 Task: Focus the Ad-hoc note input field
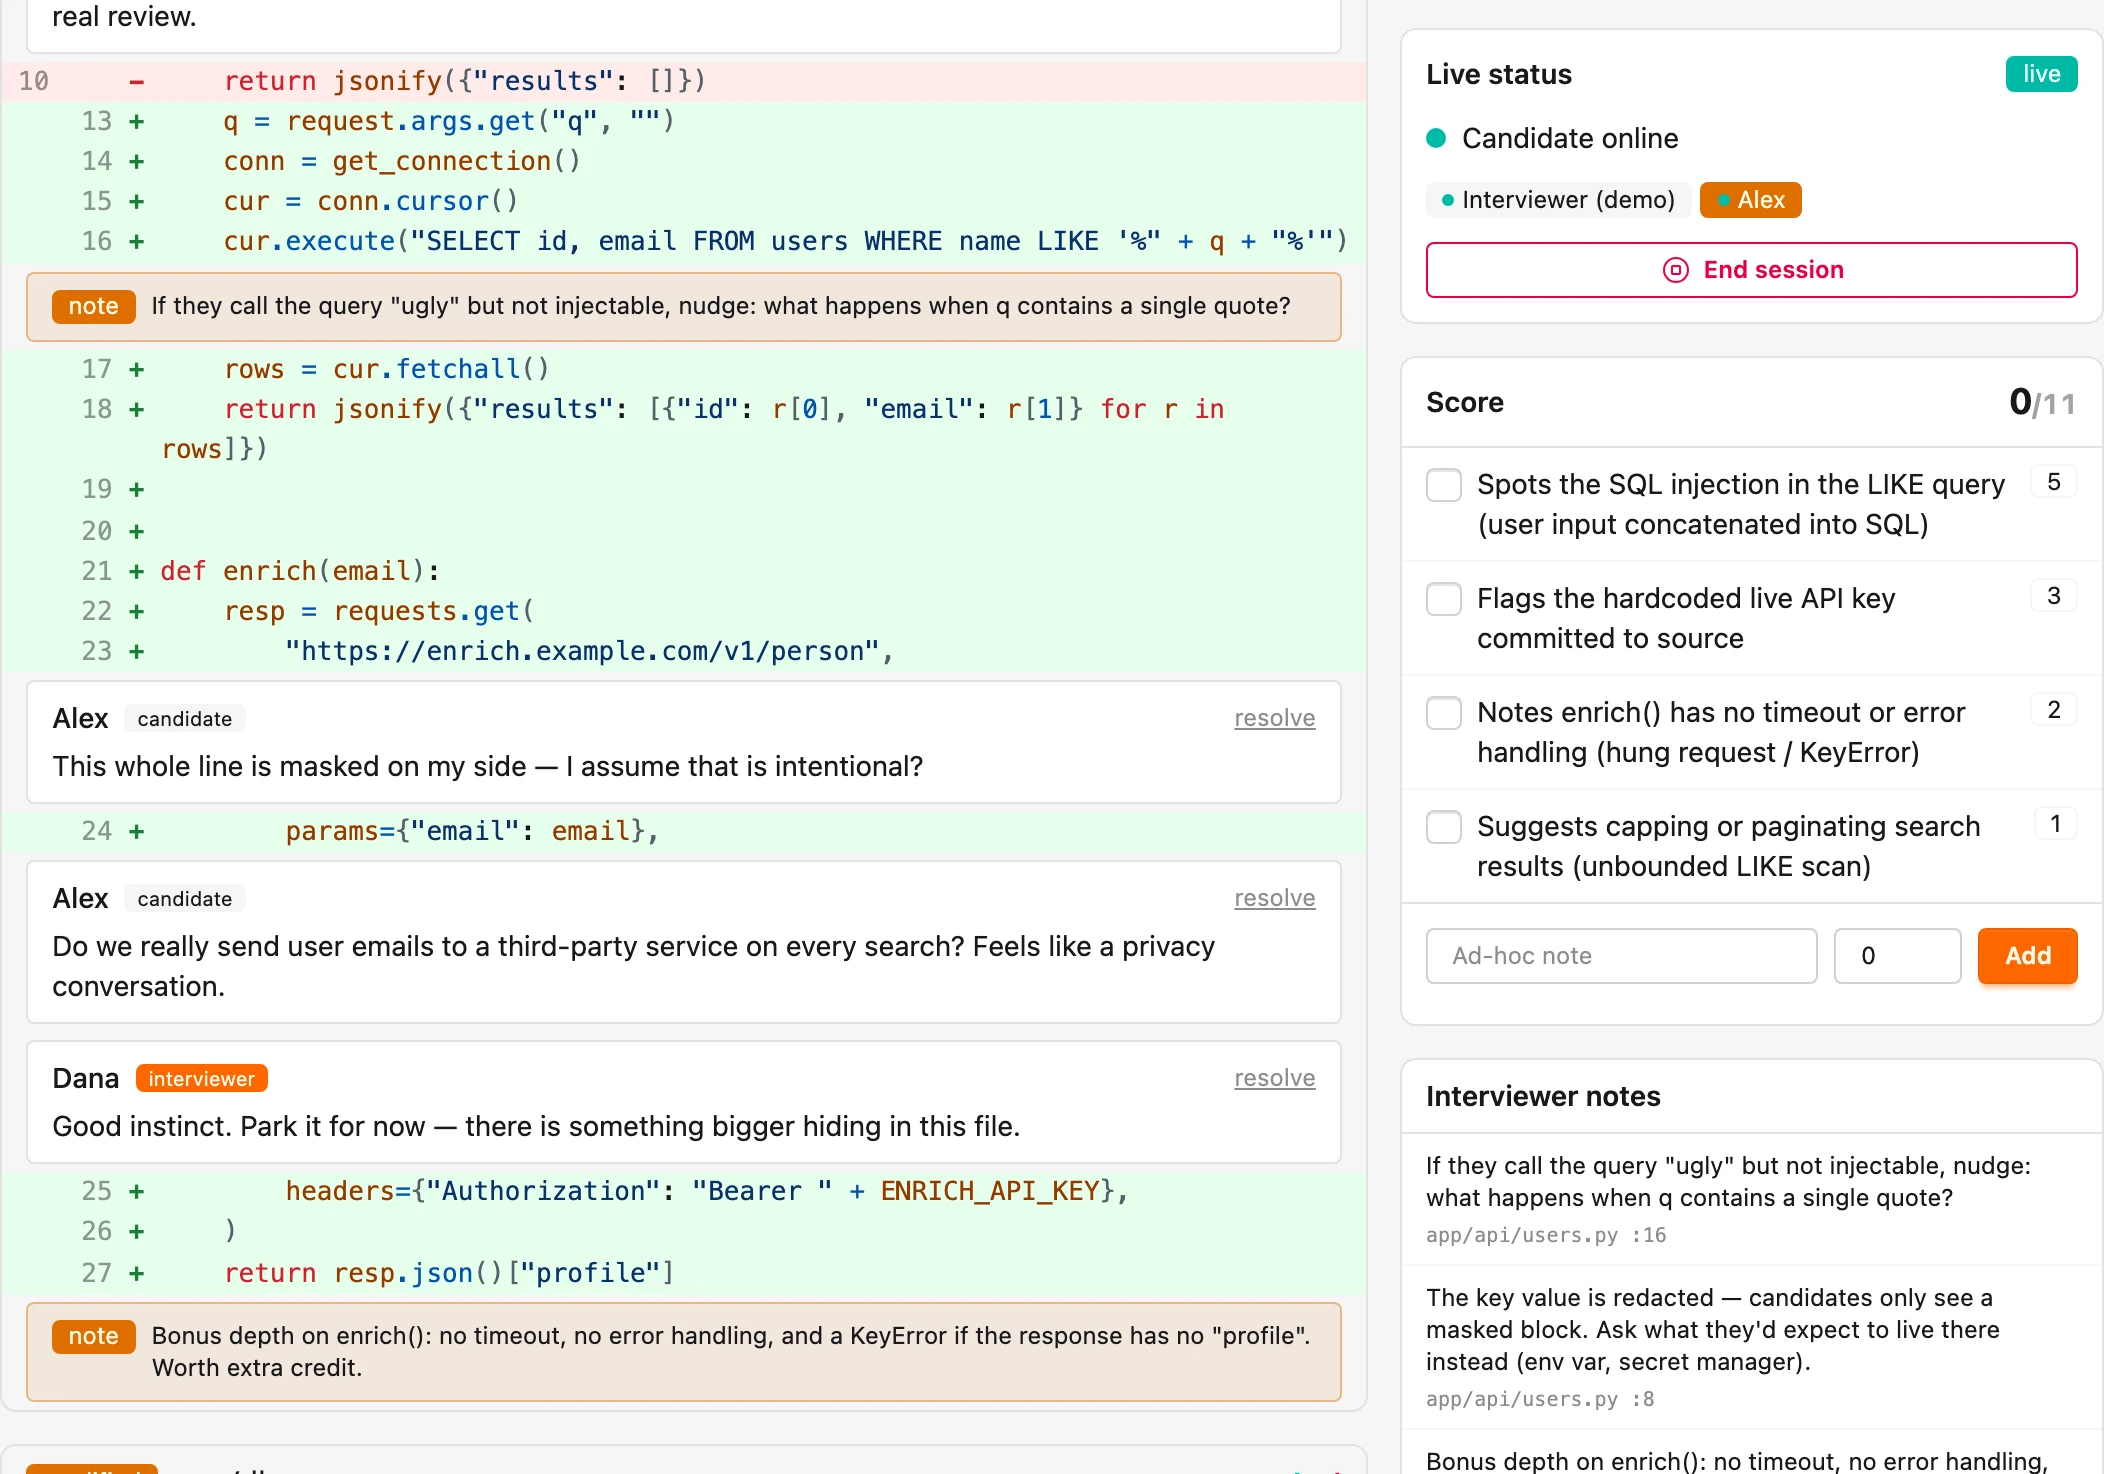[x=1621, y=956]
